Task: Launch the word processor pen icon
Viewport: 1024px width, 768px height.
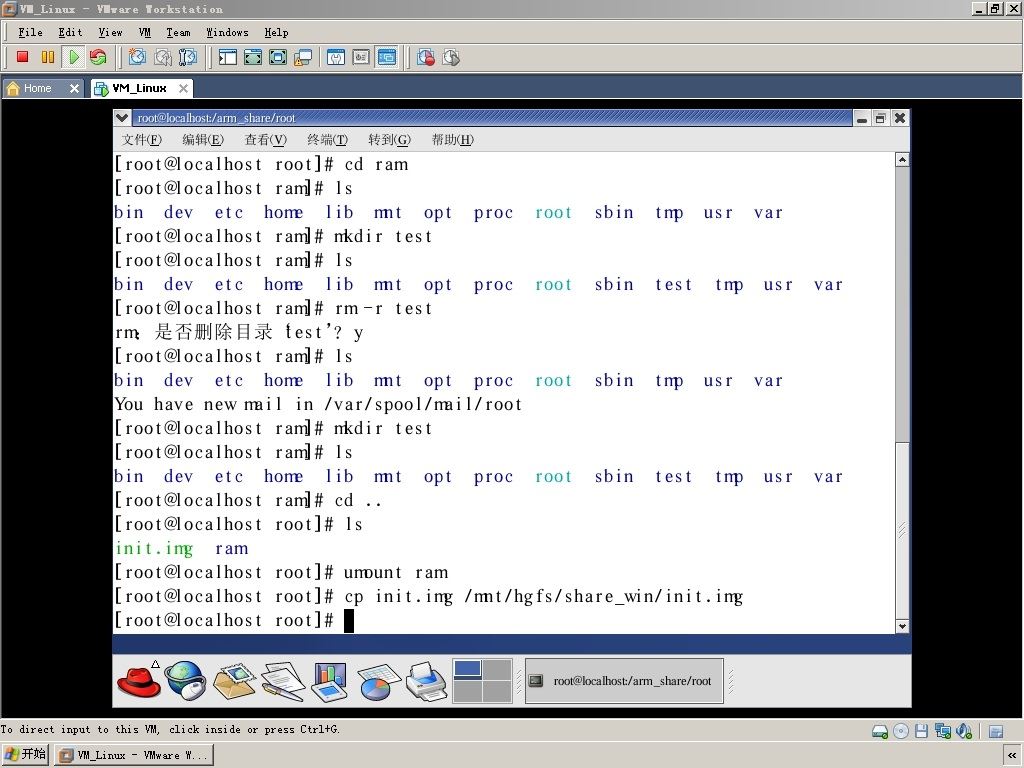Action: coord(283,681)
